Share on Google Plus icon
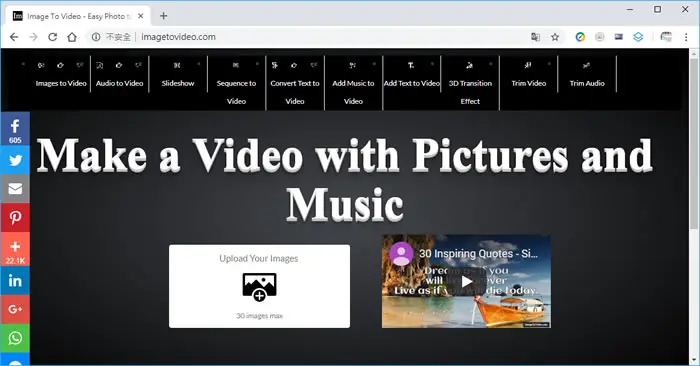Image resolution: width=700 pixels, height=366 pixels. [x=15, y=309]
